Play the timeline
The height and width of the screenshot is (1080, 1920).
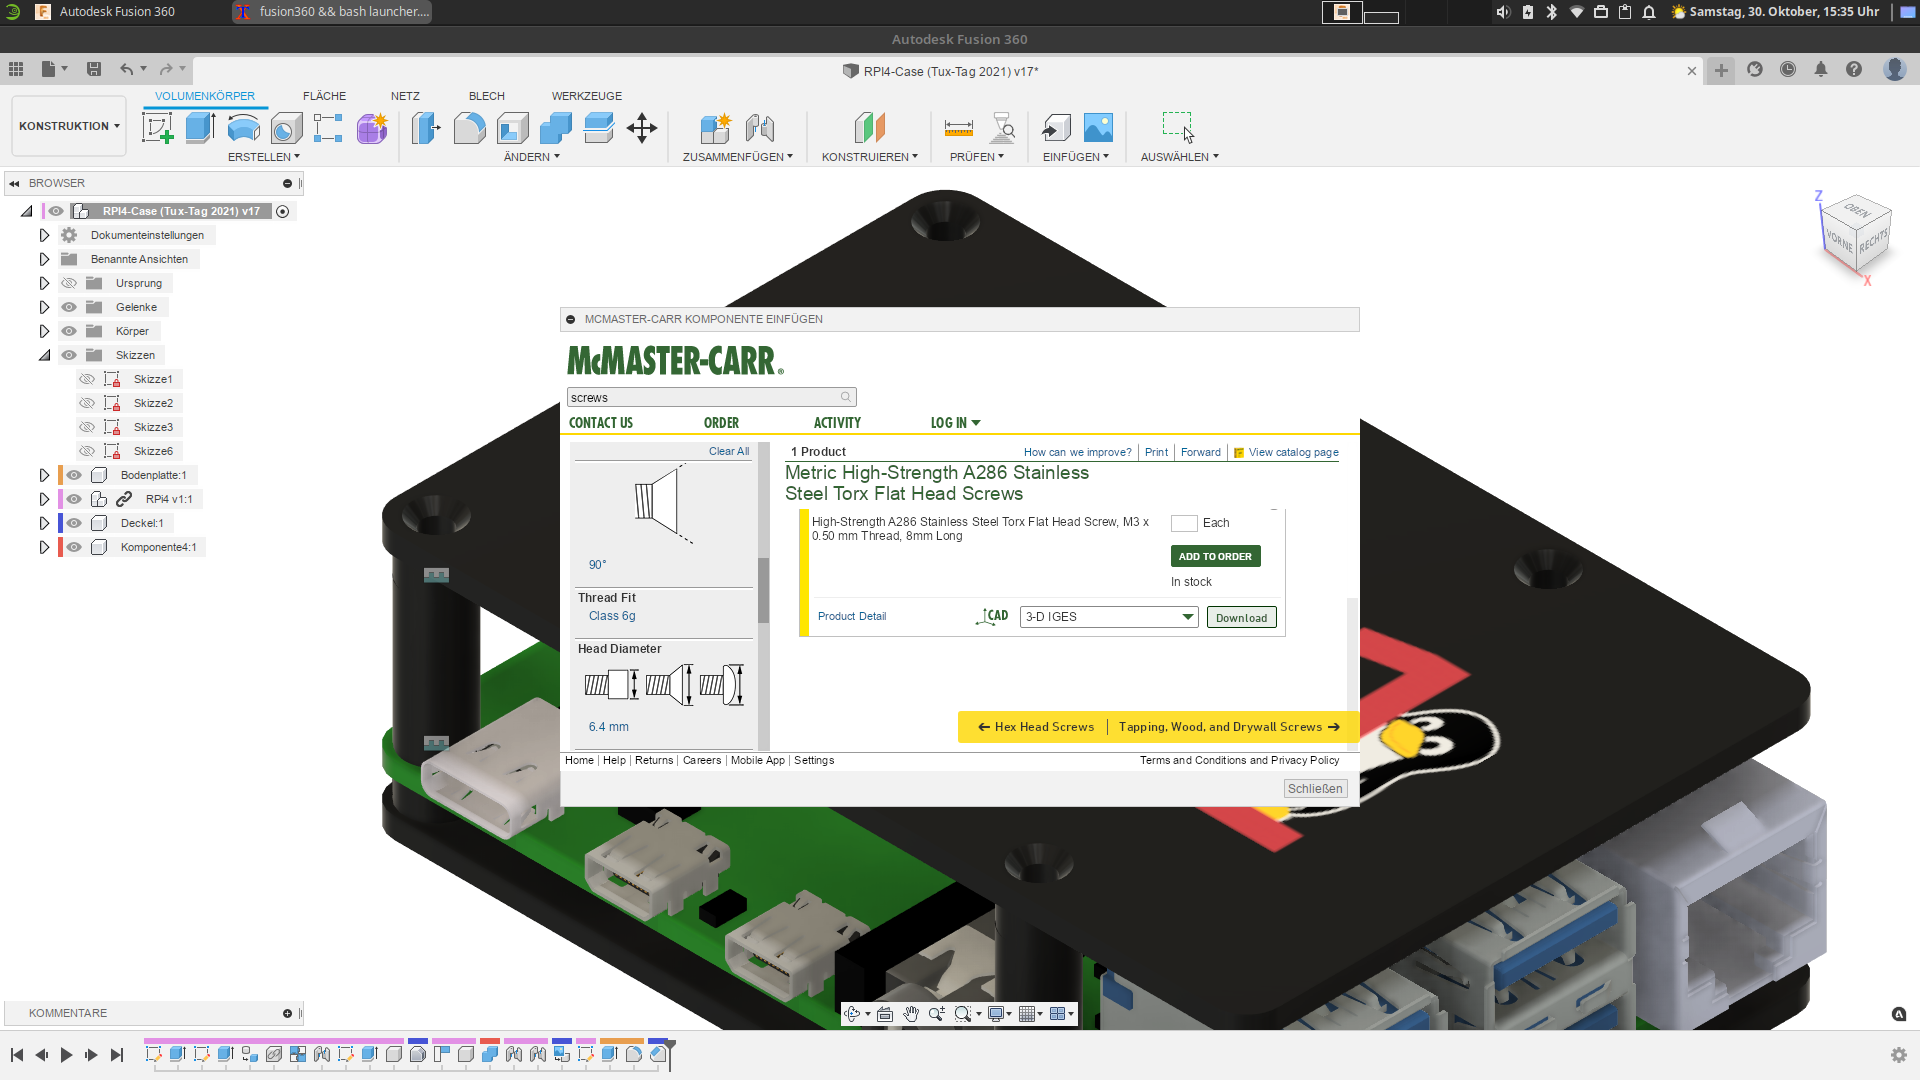[x=67, y=1055]
